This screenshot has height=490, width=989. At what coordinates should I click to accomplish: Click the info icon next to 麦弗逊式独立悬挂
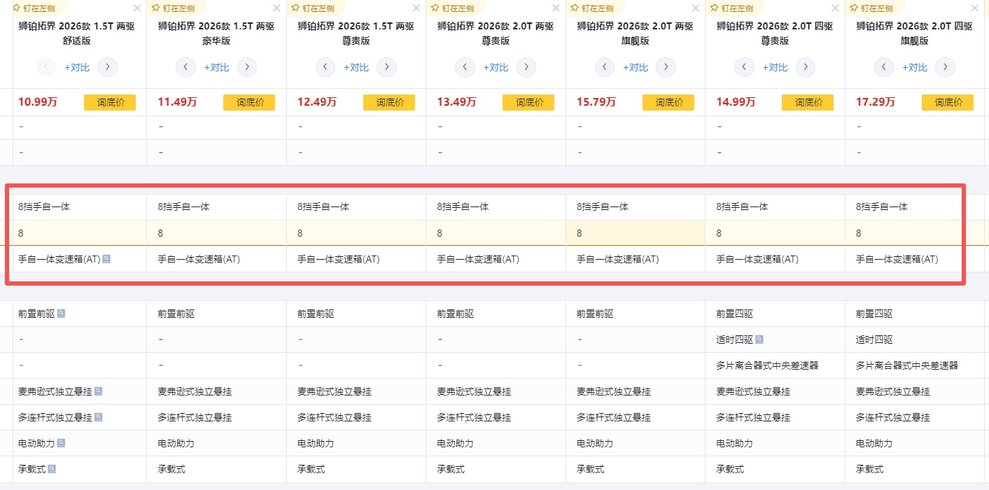[x=98, y=391]
